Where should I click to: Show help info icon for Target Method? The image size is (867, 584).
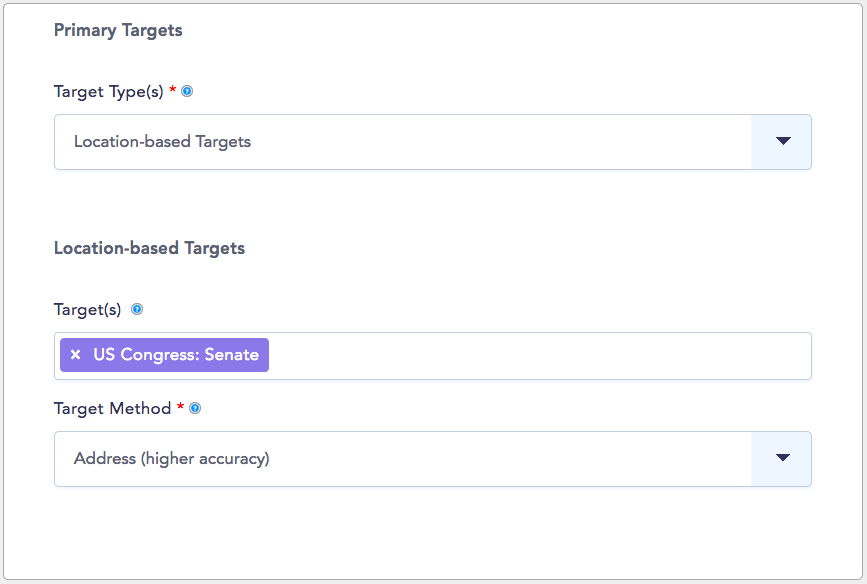click(x=195, y=408)
